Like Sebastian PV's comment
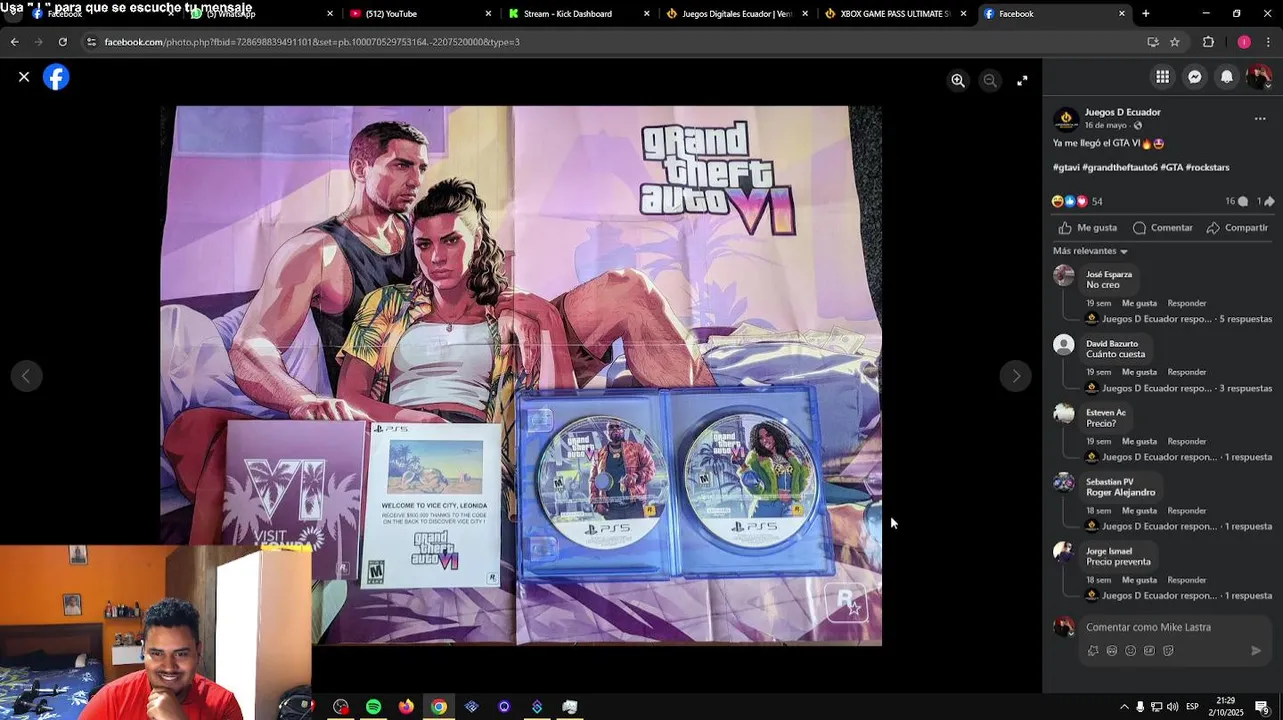Screen dimensions: 1283x720 pyautogui.click(x=1139, y=510)
